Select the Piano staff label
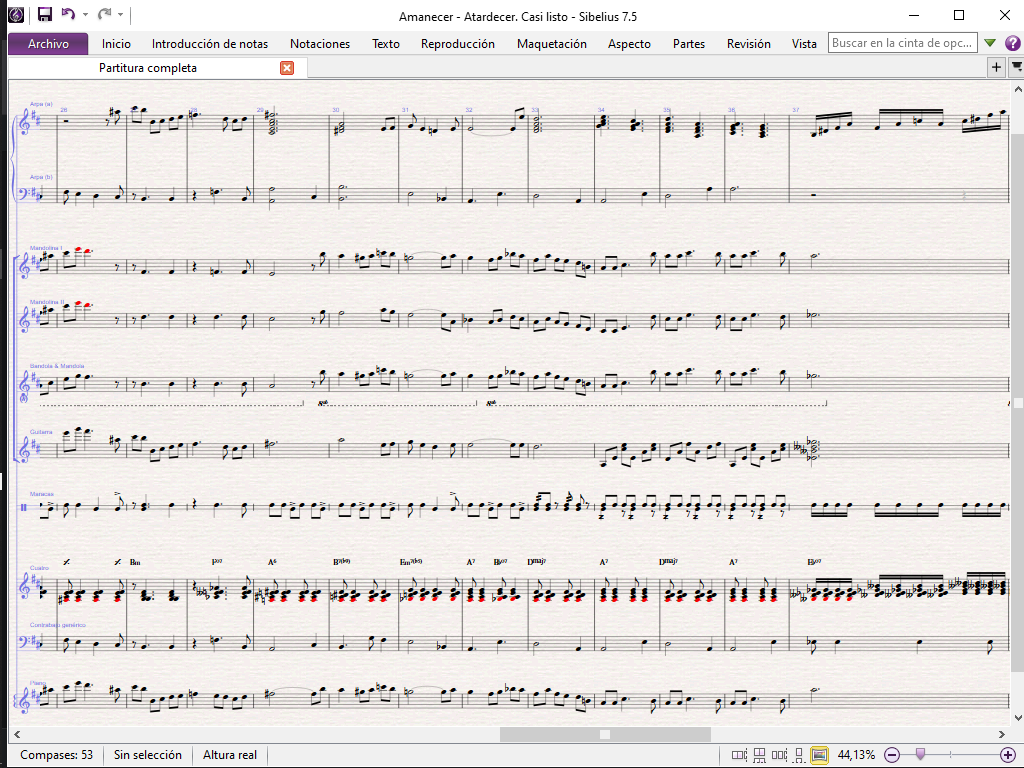 [x=37, y=683]
